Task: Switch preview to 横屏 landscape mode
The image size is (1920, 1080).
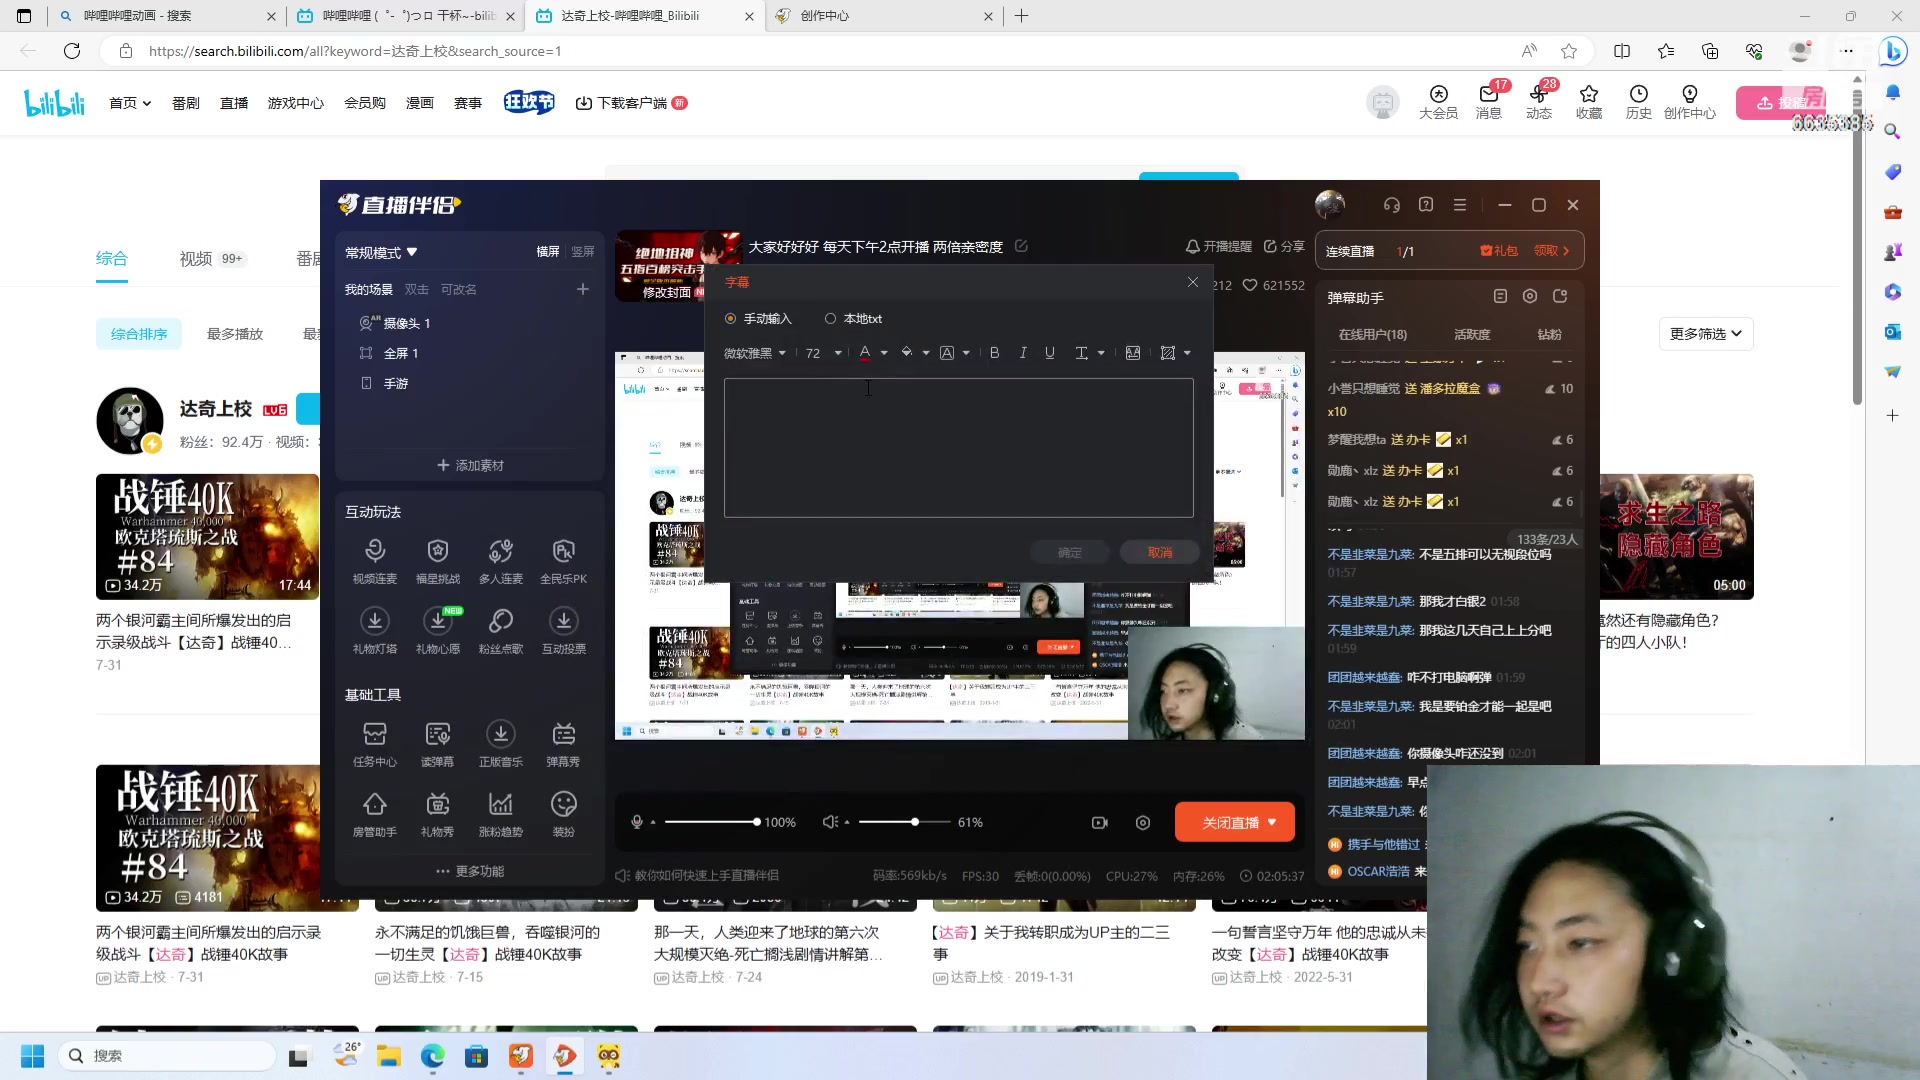Action: (x=548, y=252)
